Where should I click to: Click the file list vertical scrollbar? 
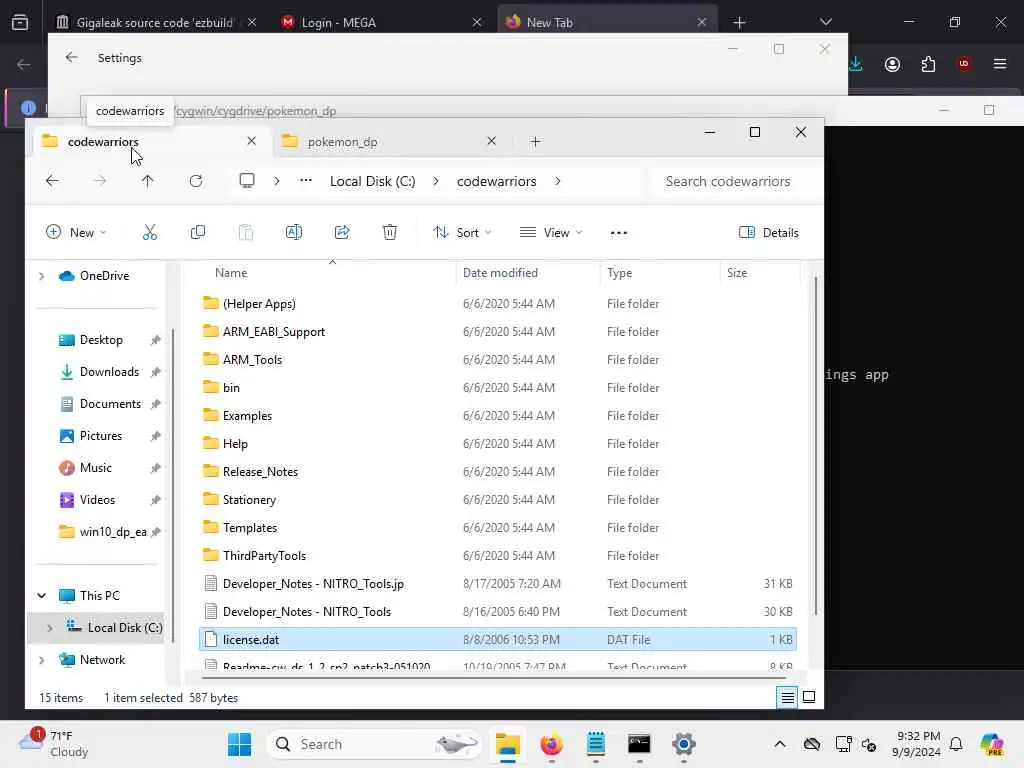[x=816, y=446]
